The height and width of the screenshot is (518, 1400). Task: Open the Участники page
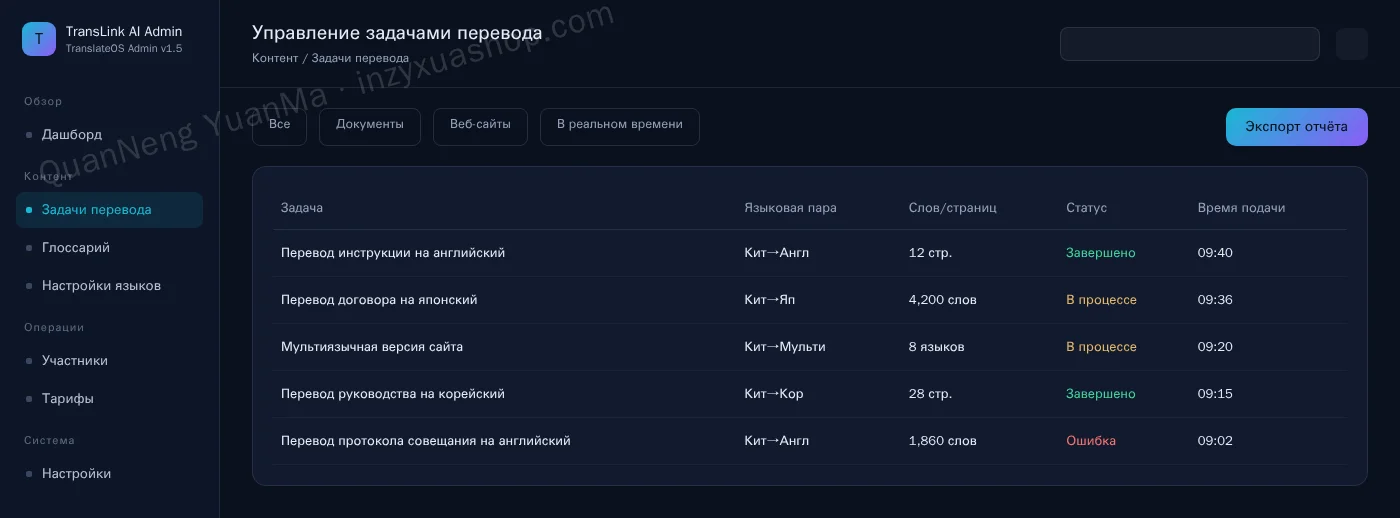[x=109, y=361]
